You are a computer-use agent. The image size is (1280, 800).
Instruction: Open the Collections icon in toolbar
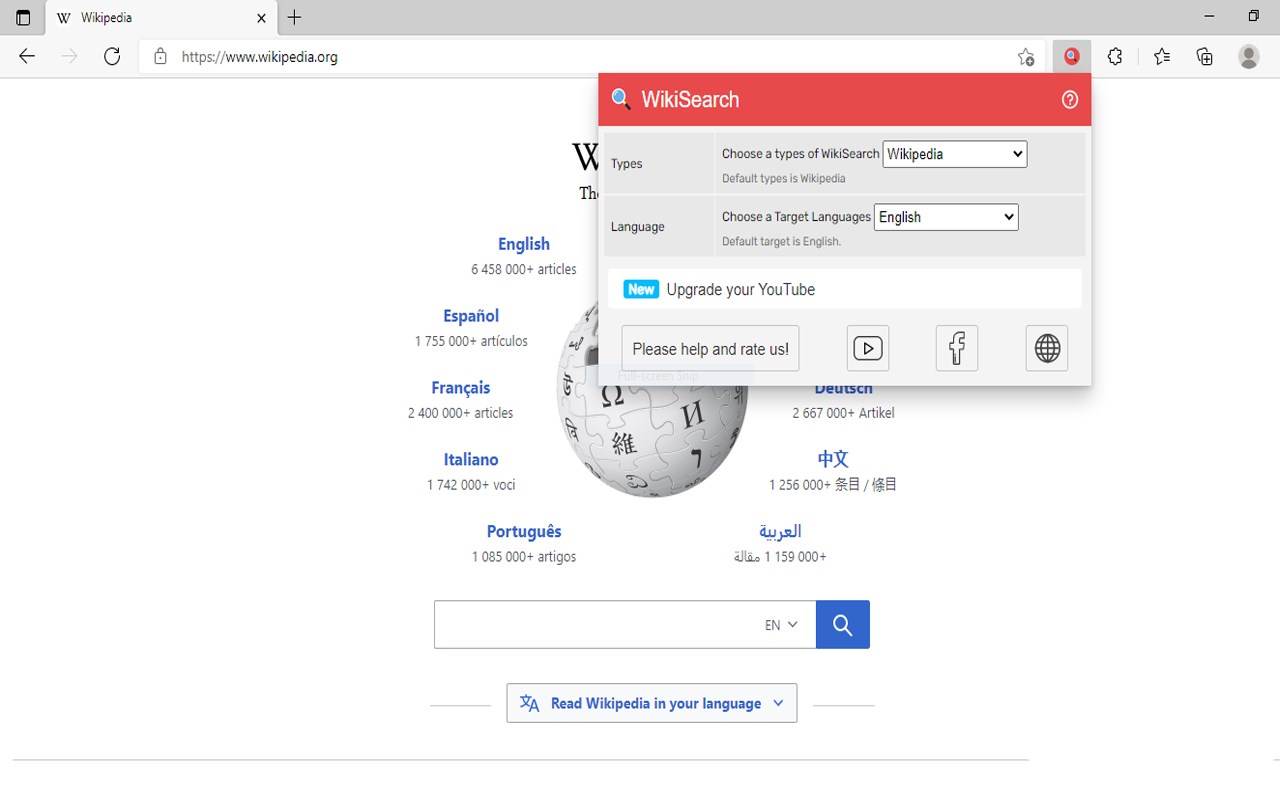(1205, 57)
